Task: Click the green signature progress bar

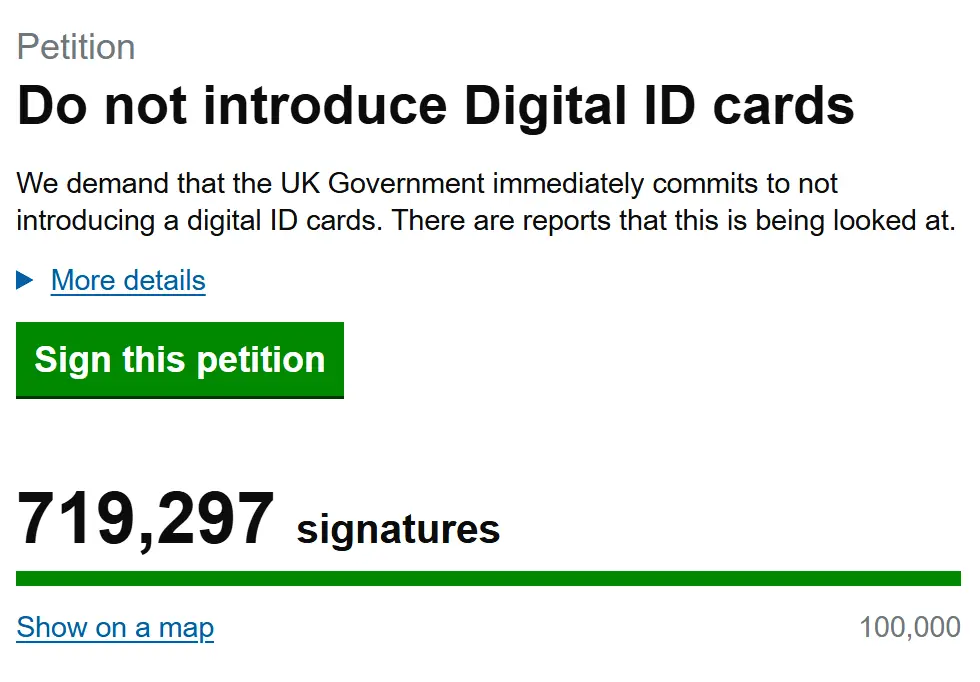Action: (x=487, y=578)
